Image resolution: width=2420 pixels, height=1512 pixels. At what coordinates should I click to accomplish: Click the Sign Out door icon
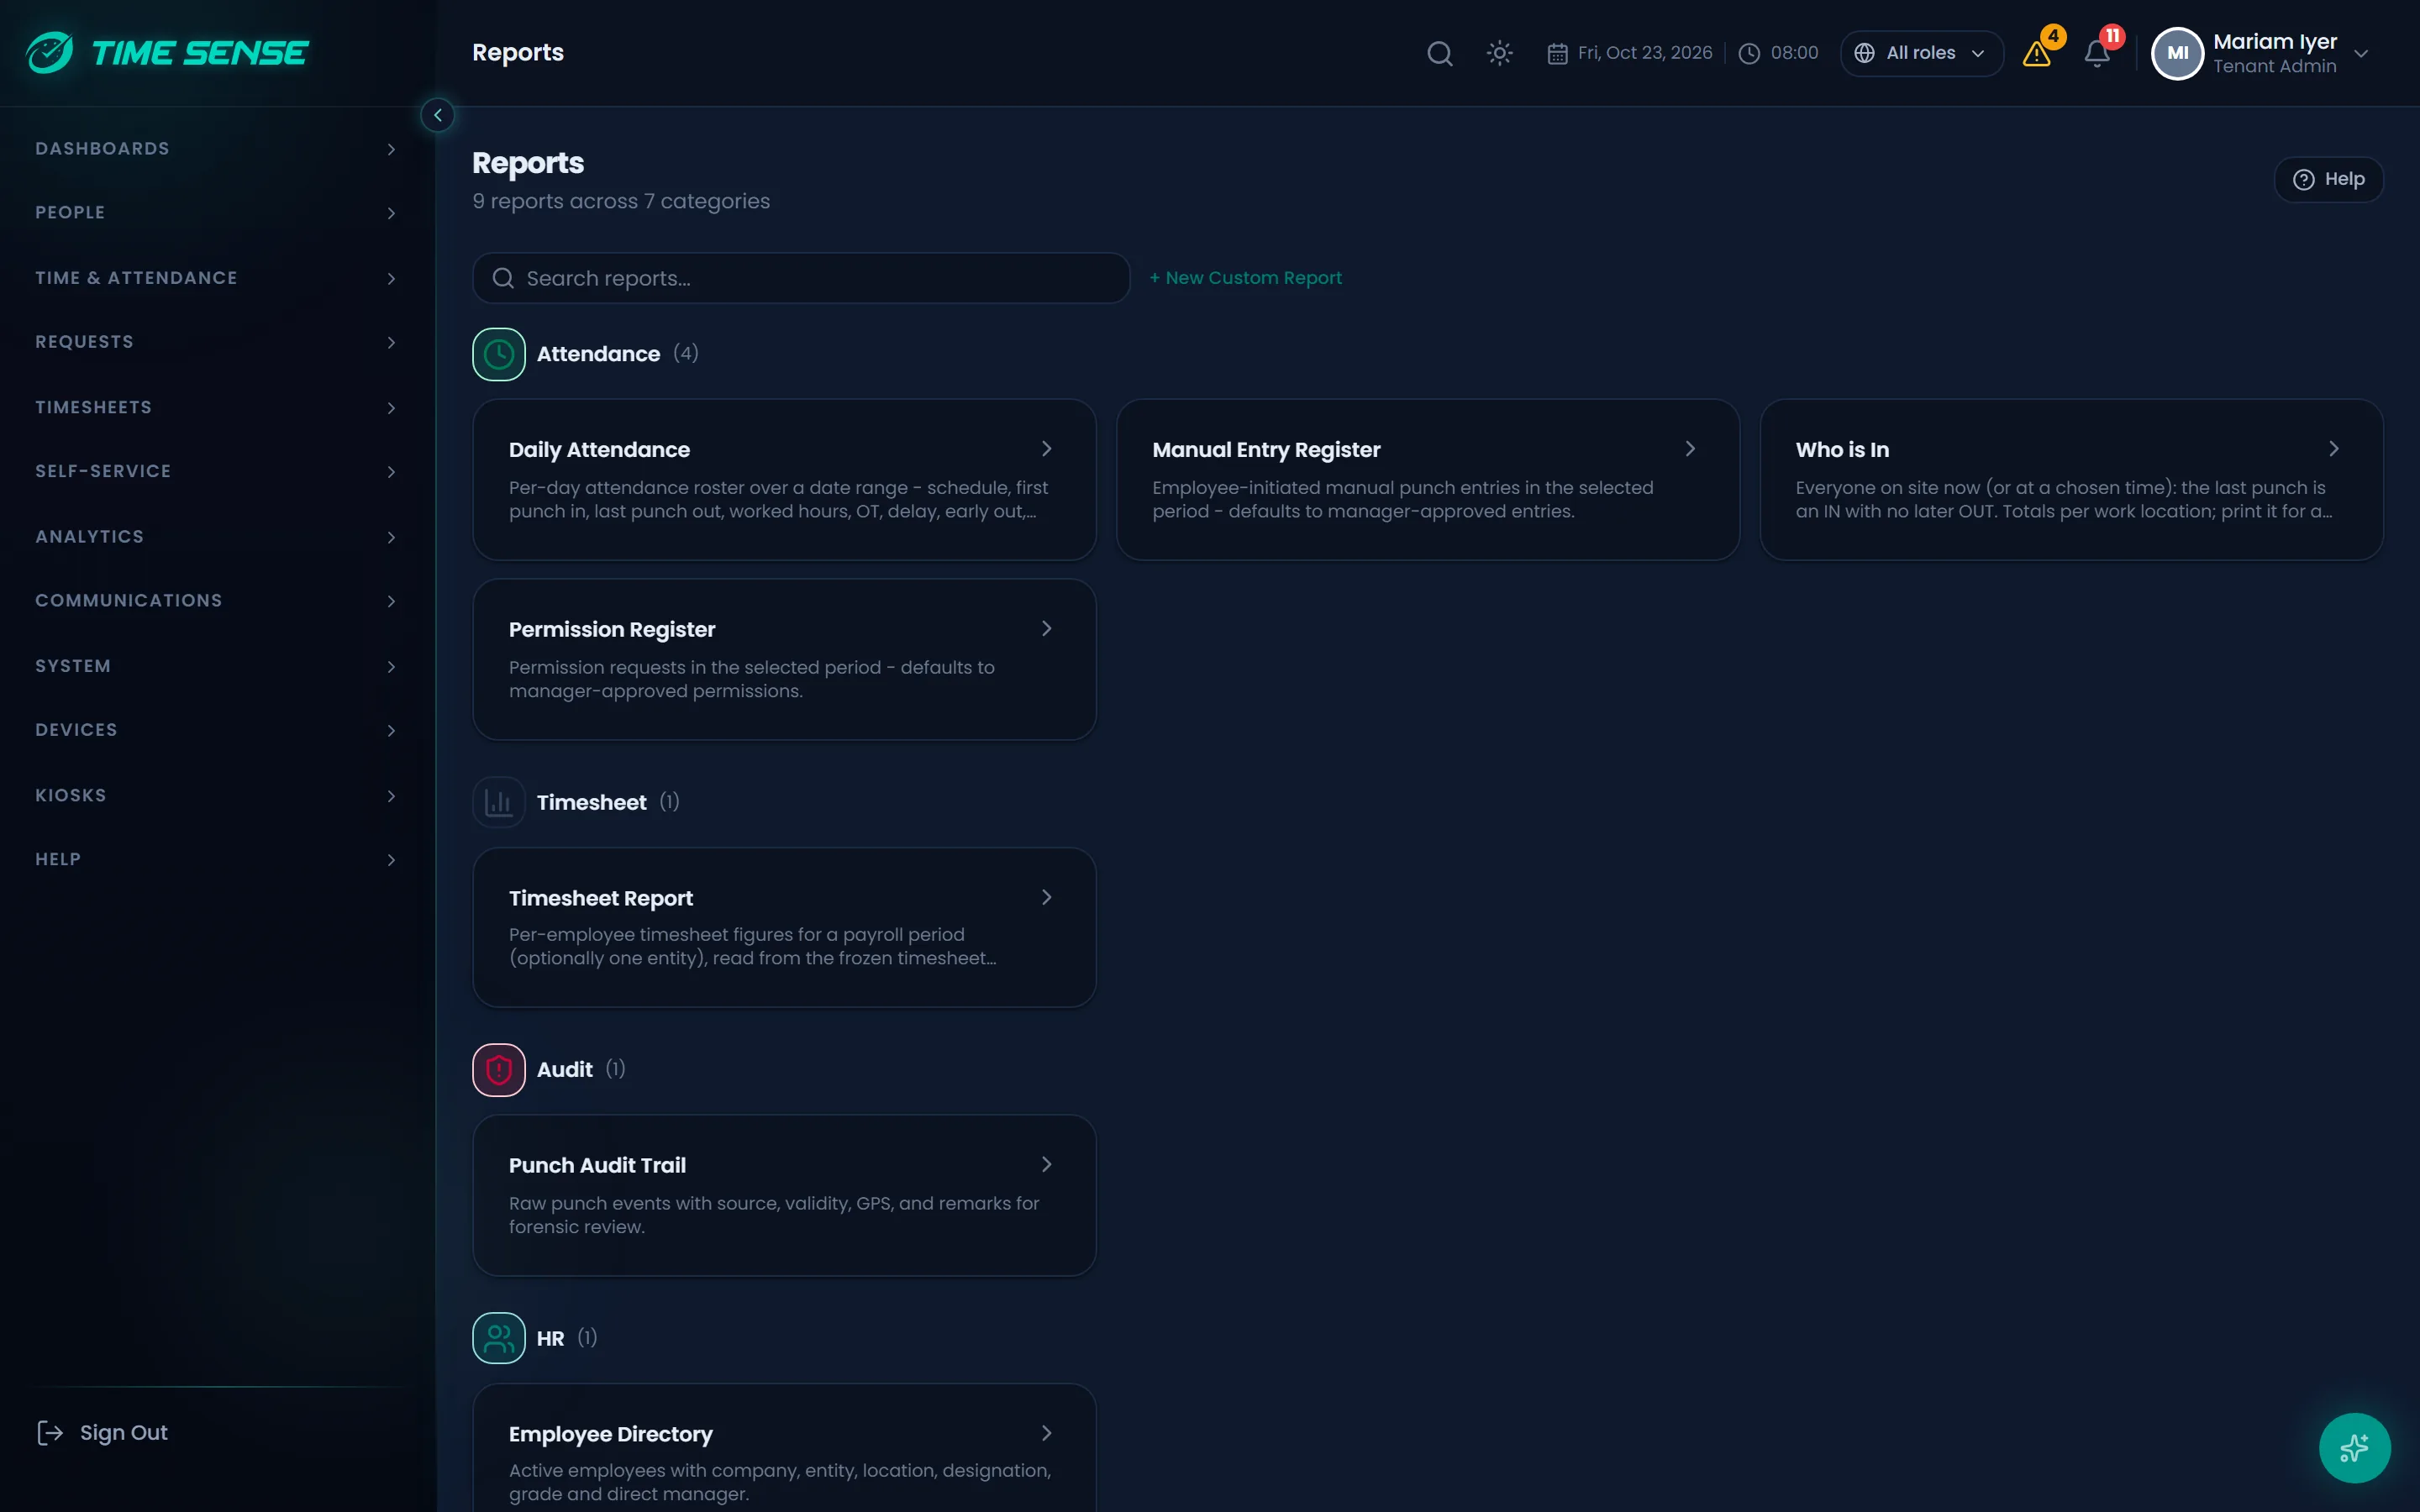[49, 1433]
